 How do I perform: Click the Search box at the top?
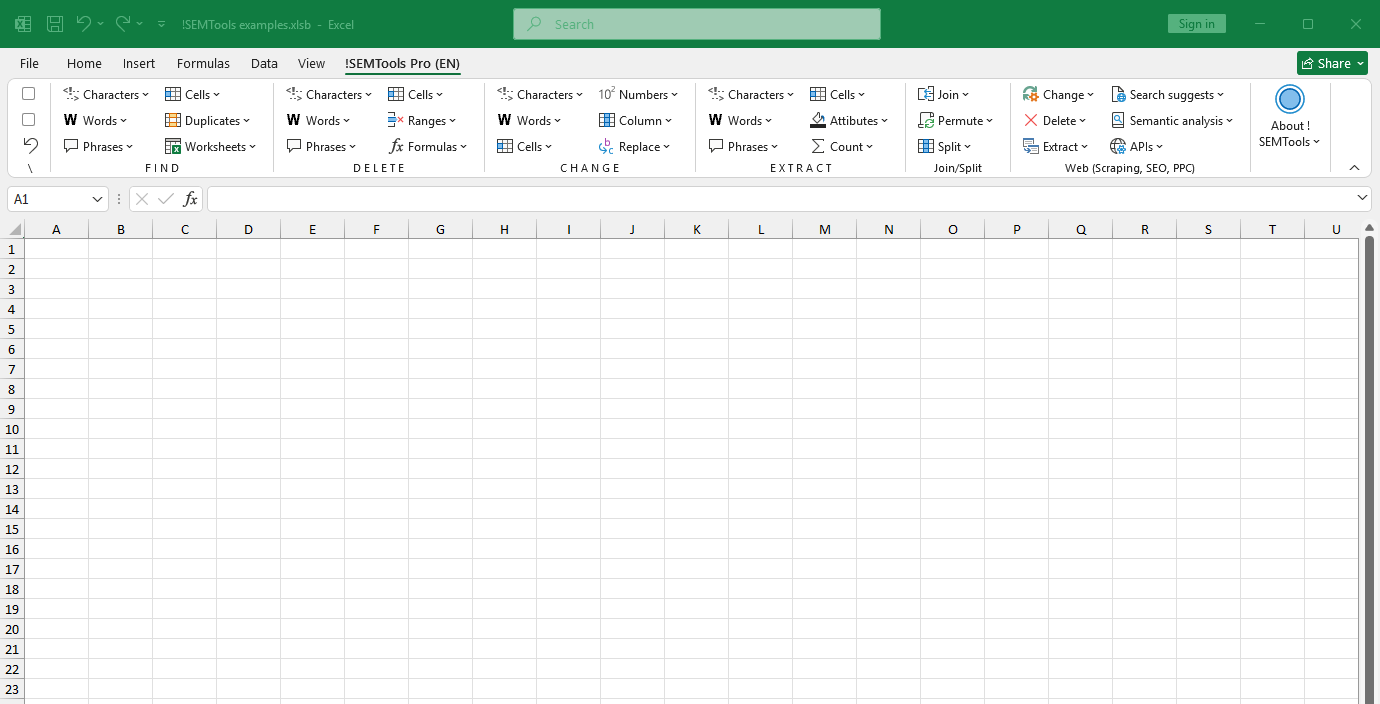[696, 23]
